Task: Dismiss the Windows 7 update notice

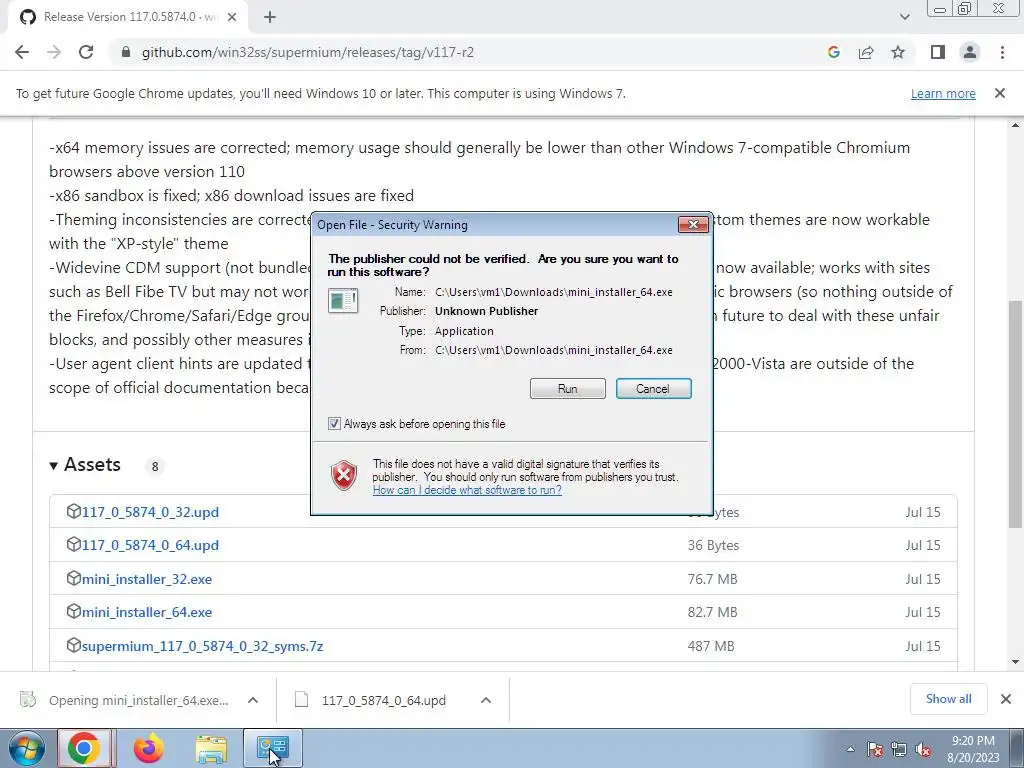Action: click(1000, 93)
